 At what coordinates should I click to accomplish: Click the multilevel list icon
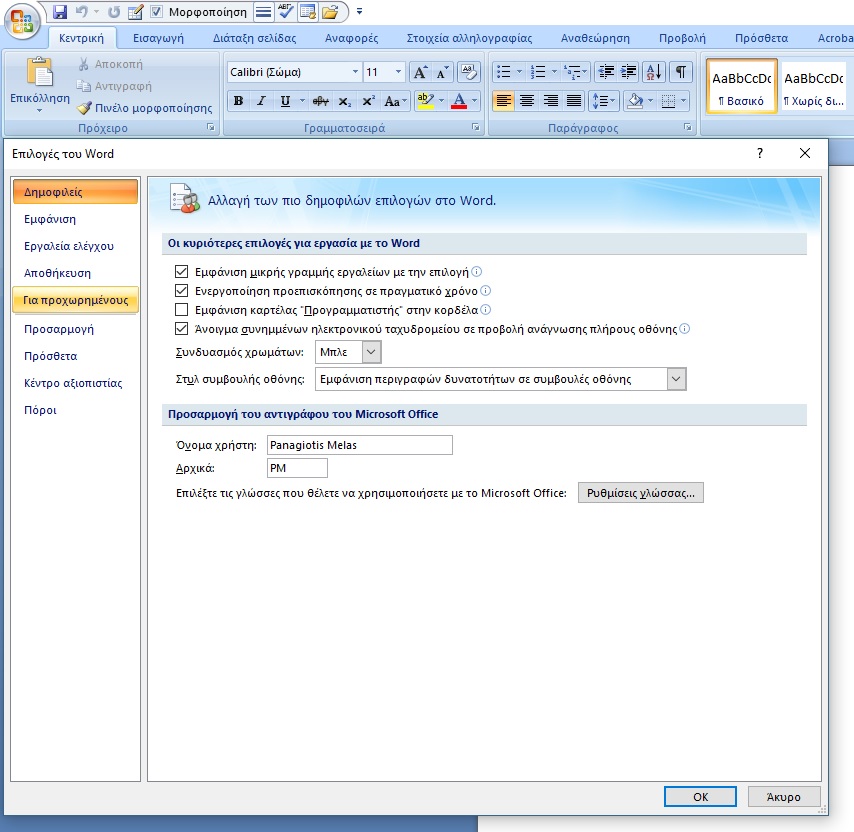click(x=575, y=72)
